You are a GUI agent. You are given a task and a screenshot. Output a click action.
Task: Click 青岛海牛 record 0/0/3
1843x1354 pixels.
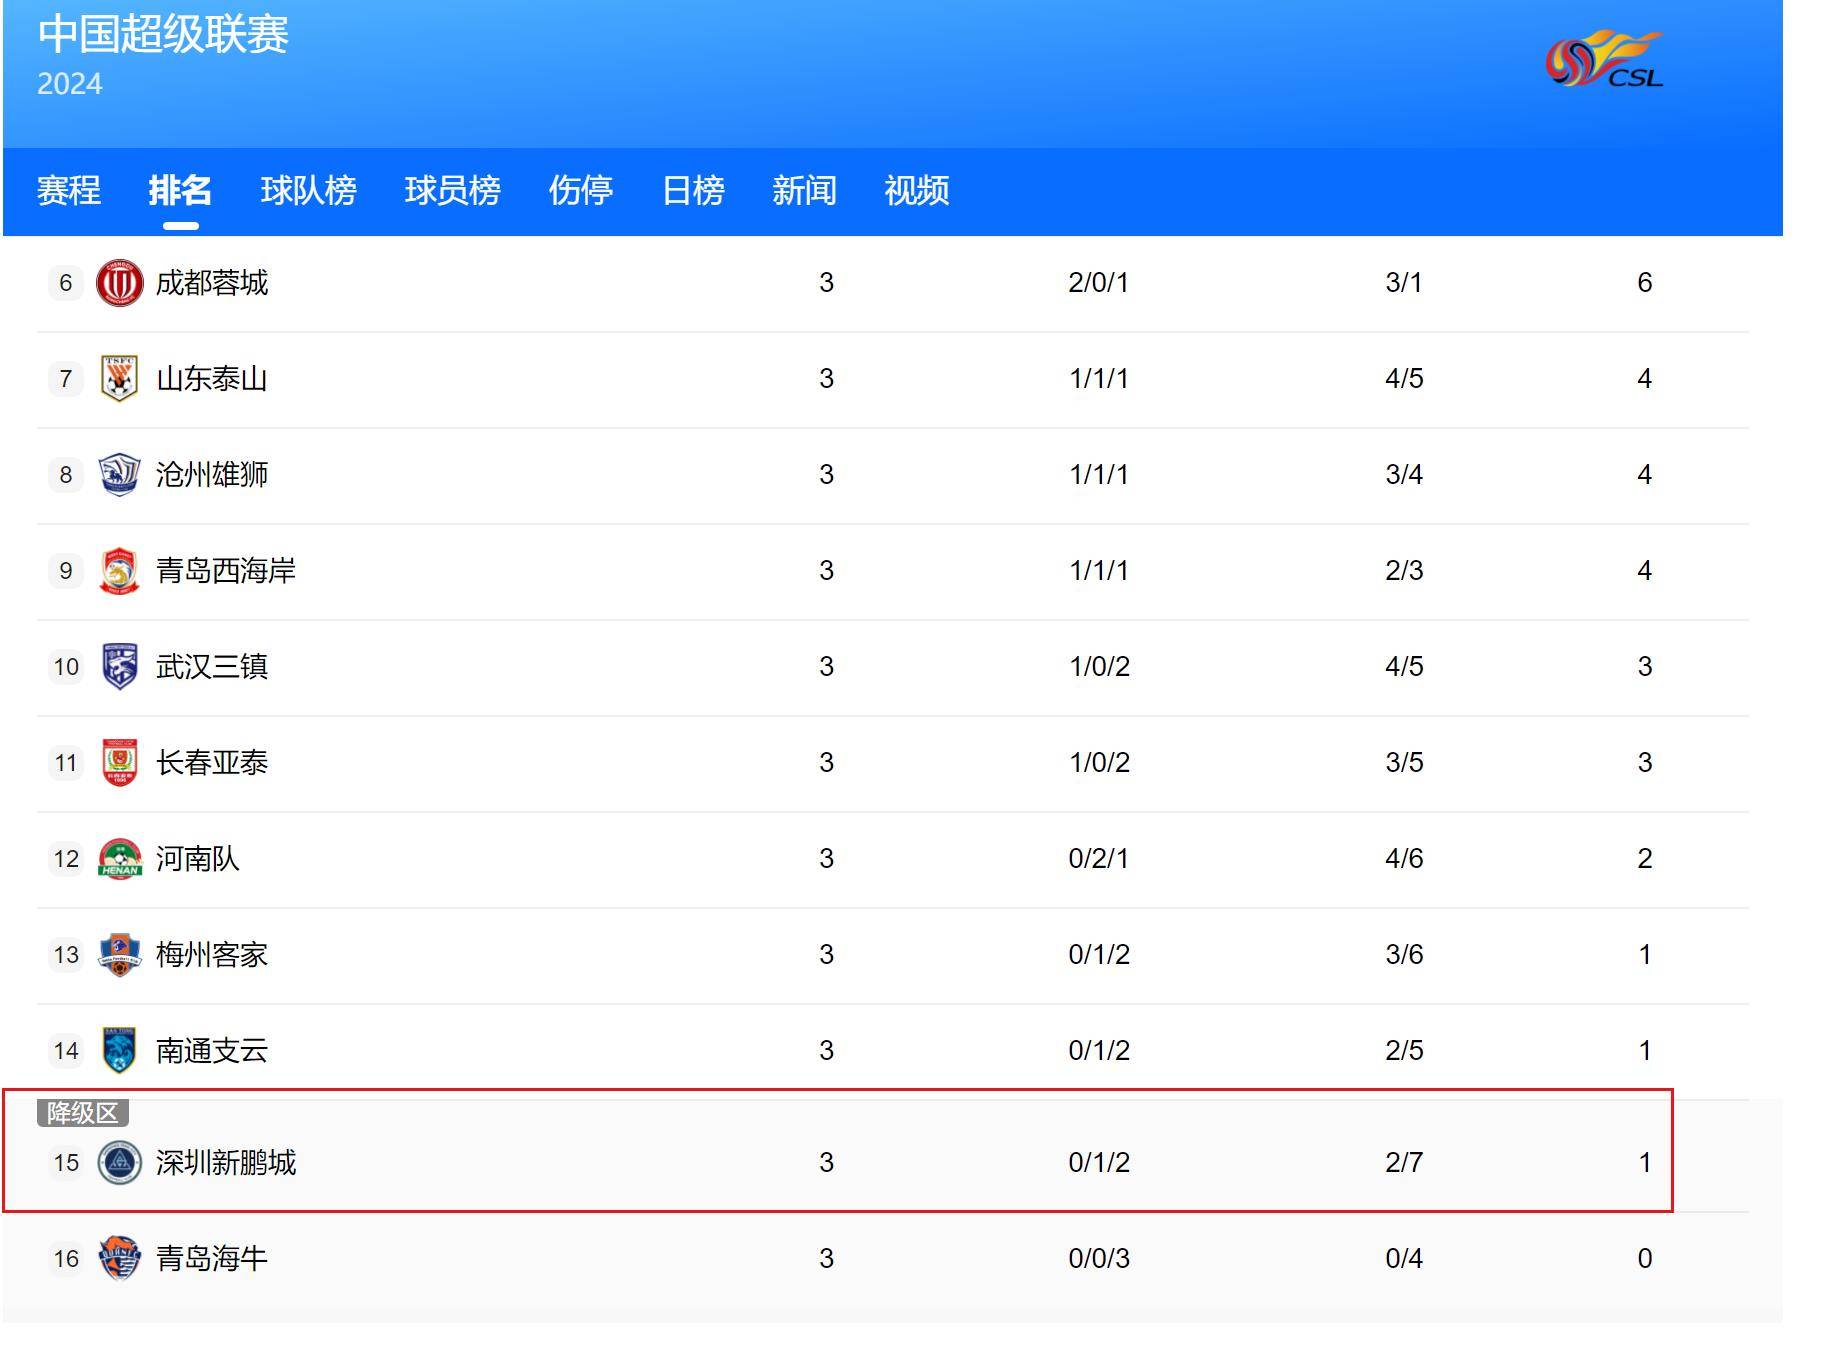coord(1099,1259)
